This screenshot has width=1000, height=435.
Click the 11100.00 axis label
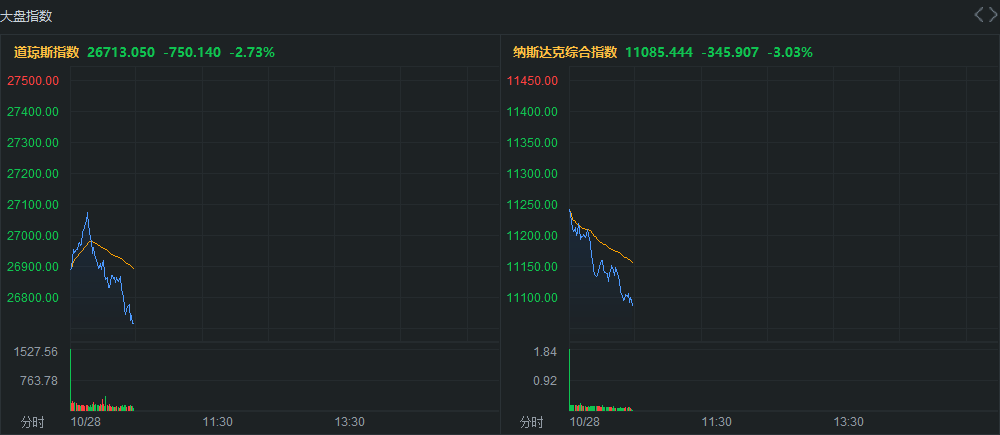point(532,297)
